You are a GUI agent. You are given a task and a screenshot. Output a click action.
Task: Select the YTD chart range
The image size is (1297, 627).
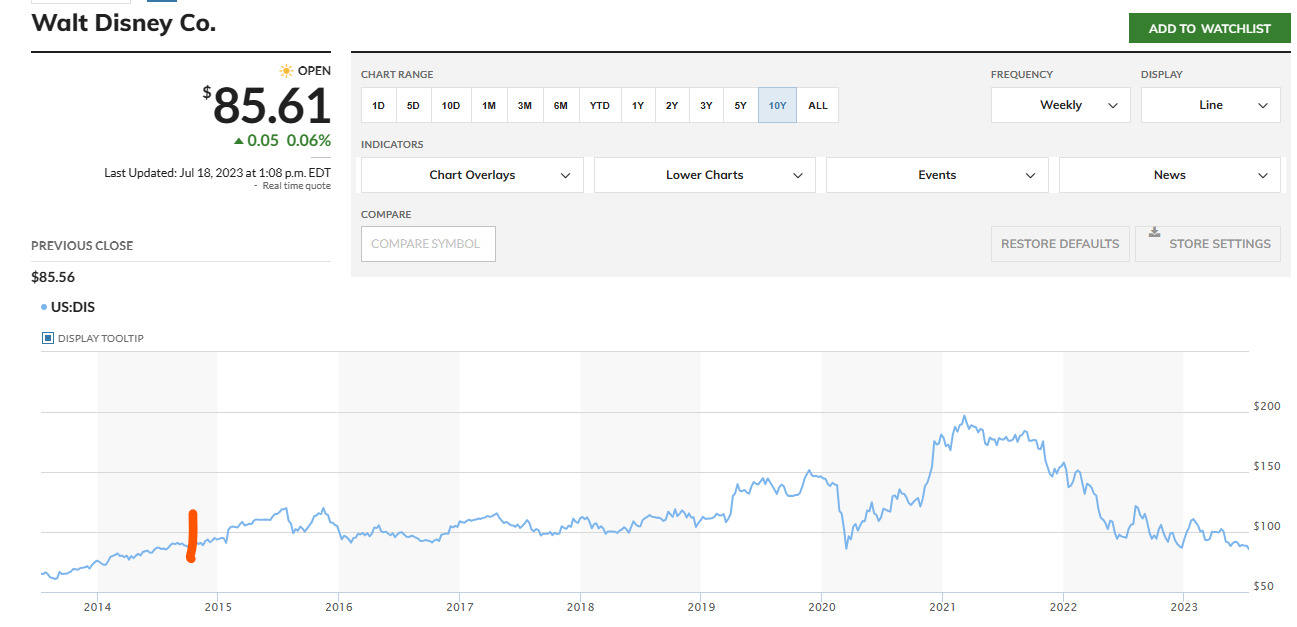599,105
